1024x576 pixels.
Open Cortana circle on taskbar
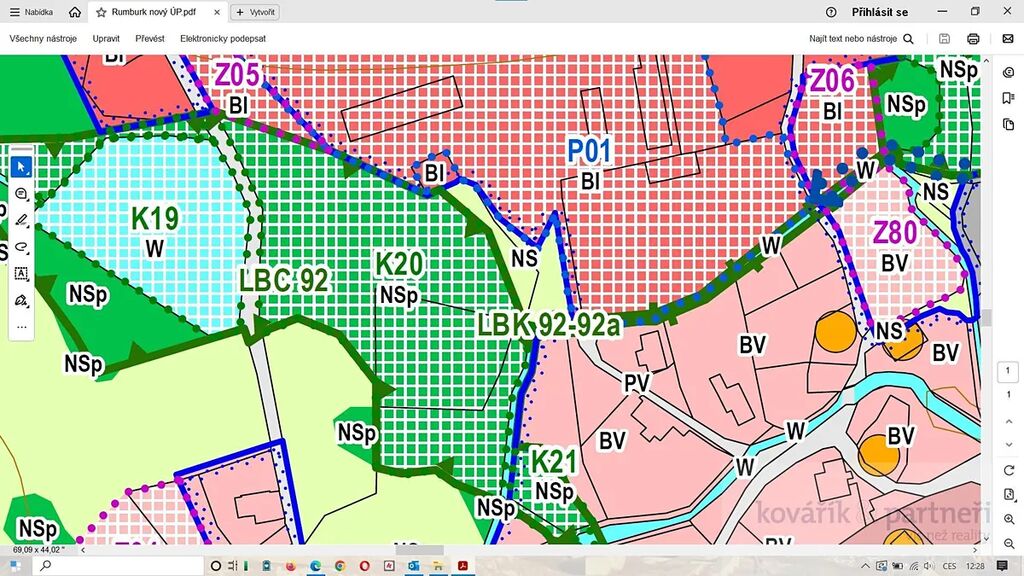215,566
